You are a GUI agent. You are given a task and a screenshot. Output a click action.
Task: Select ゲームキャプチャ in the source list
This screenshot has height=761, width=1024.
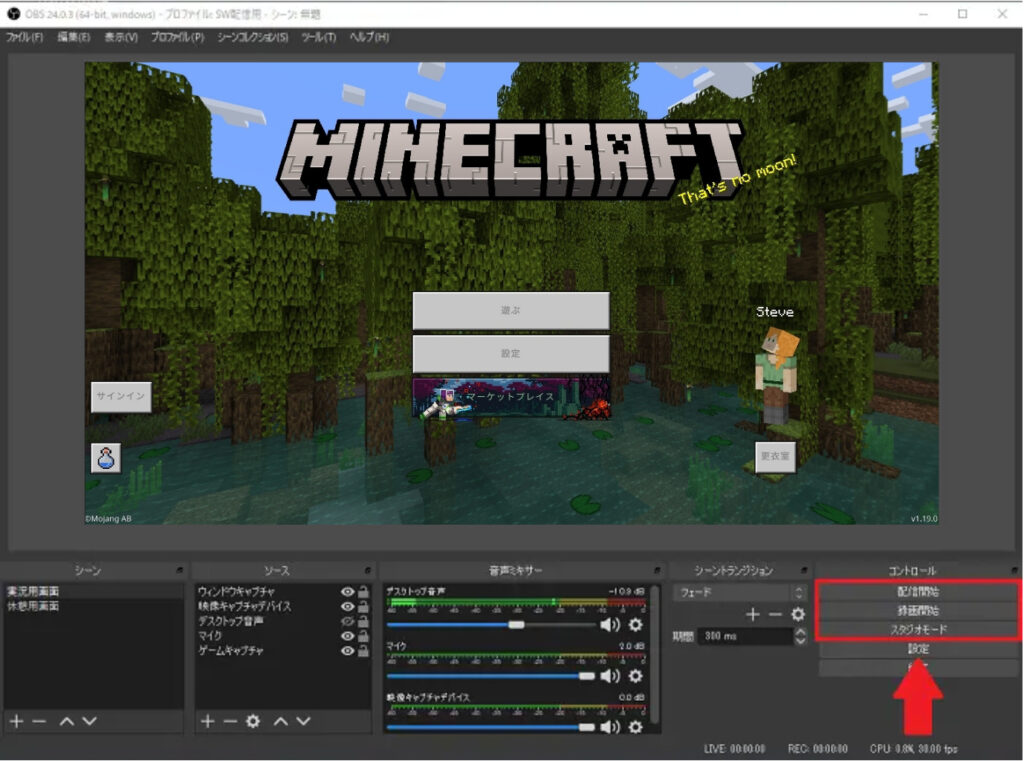[231, 651]
